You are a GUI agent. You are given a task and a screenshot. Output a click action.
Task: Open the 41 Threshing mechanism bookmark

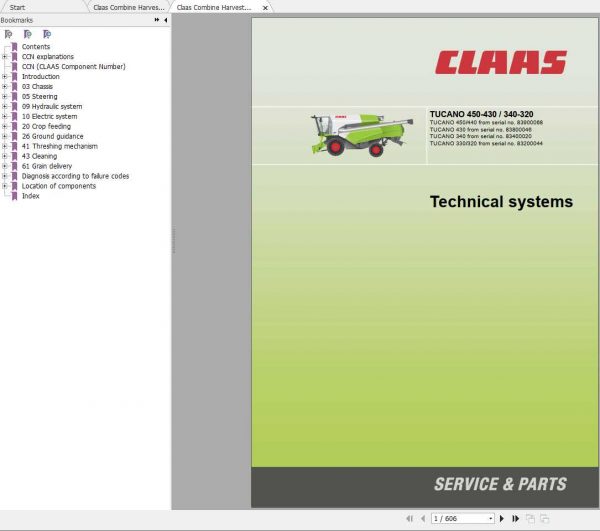60,146
